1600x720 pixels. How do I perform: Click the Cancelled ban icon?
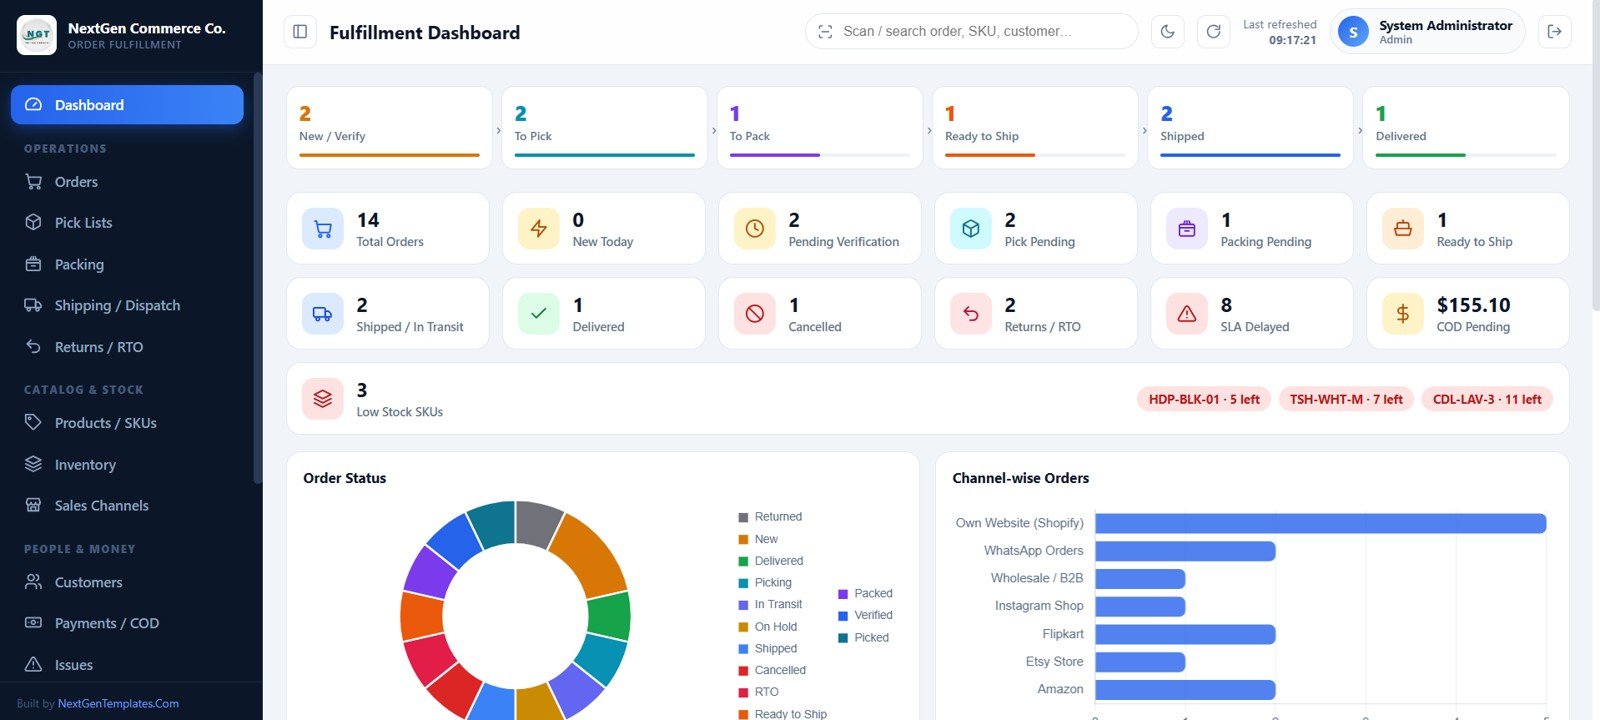point(754,314)
